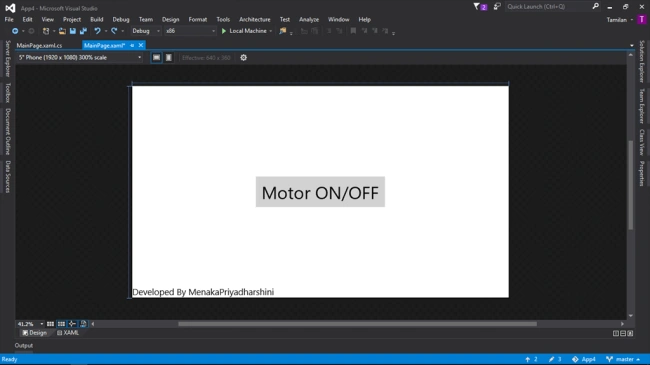The width and height of the screenshot is (650, 365).
Task: Save the file with the disk icon
Action: tap(73, 31)
